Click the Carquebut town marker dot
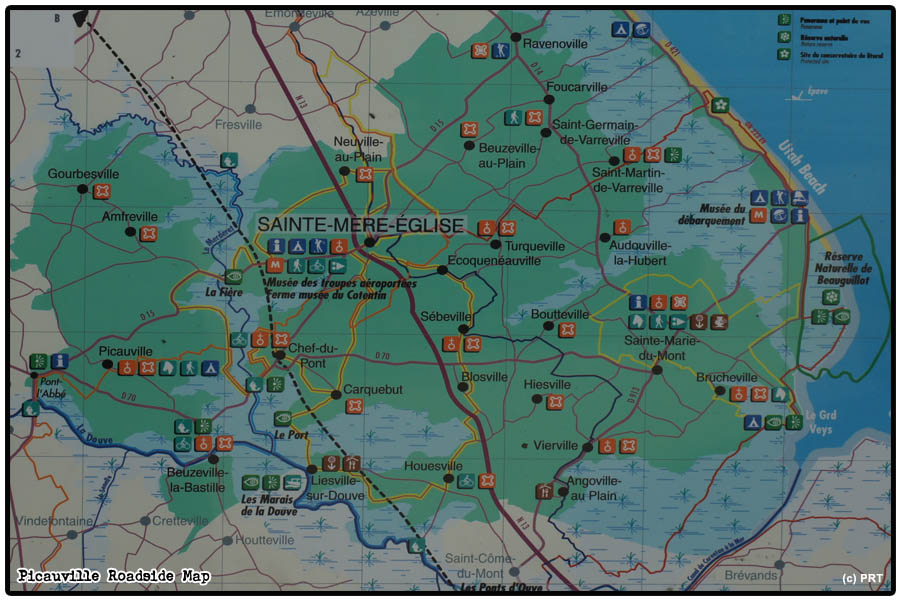900x600 pixels. click(x=336, y=393)
